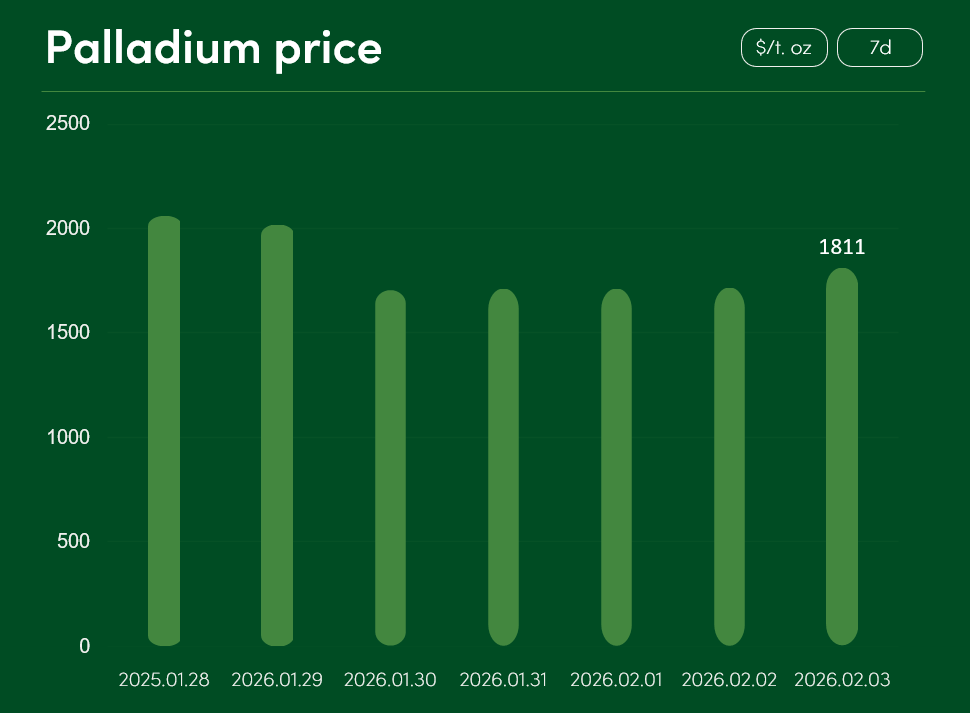The image size is (970, 713).
Task: Click the 2026.02.03 date label
Action: [842, 680]
